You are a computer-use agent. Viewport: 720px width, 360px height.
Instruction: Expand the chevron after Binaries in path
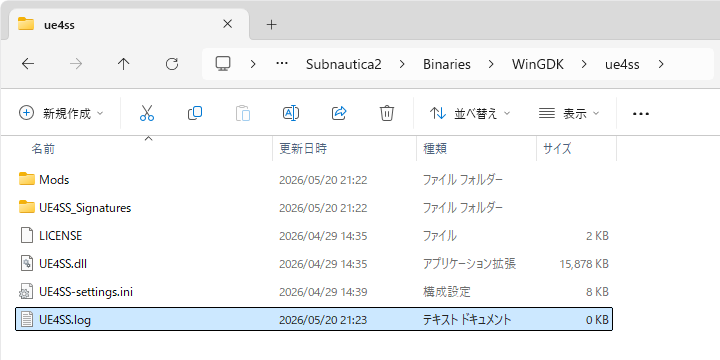(491, 64)
